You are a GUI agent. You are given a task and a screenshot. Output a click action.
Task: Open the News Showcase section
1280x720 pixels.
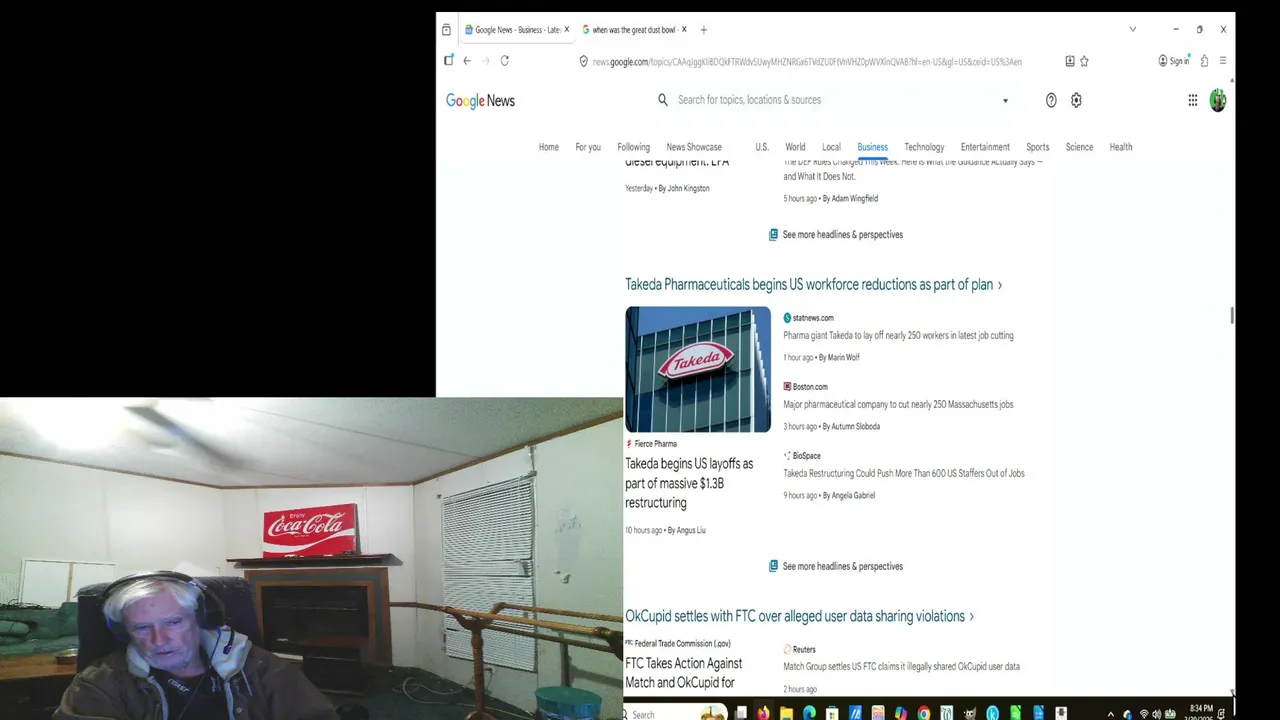pyautogui.click(x=694, y=147)
